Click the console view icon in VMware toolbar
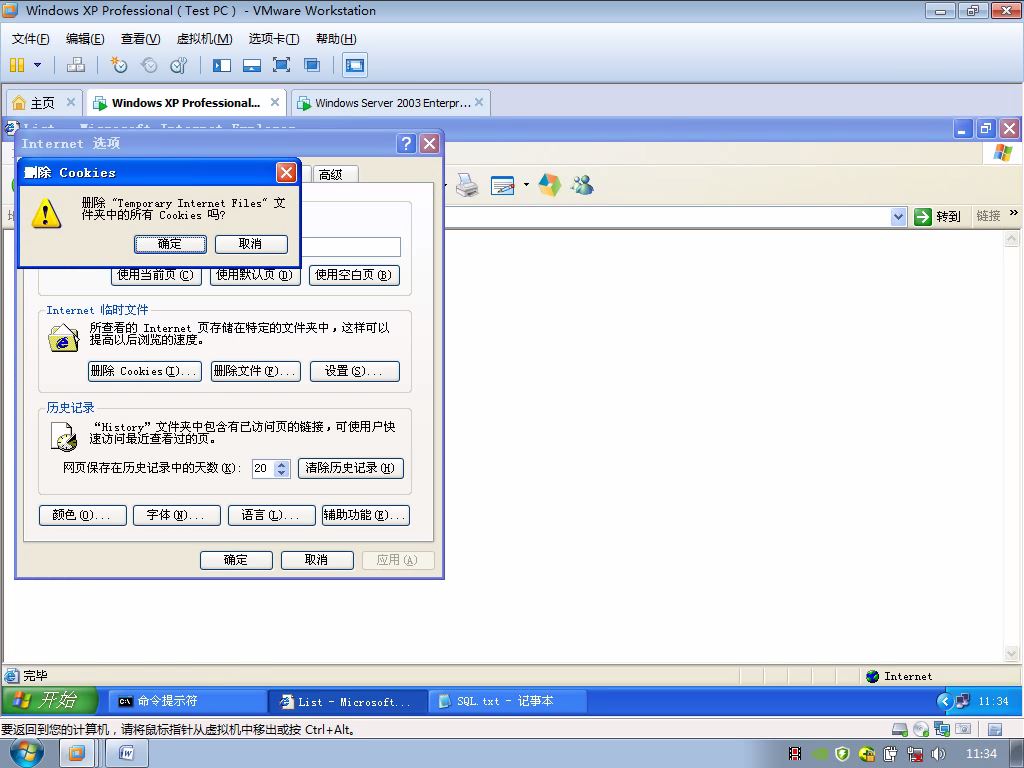This screenshot has width=1024, height=768. coord(355,65)
